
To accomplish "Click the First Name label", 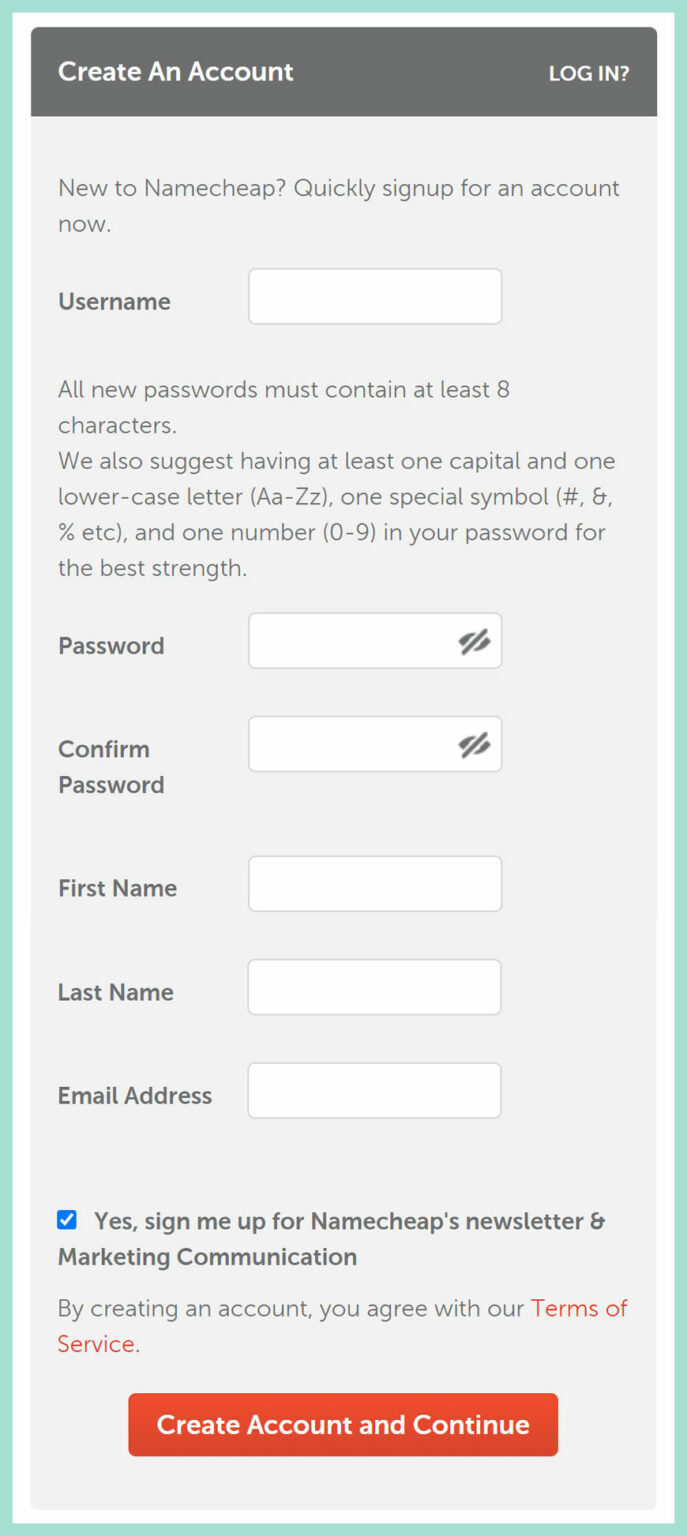I will pos(117,888).
